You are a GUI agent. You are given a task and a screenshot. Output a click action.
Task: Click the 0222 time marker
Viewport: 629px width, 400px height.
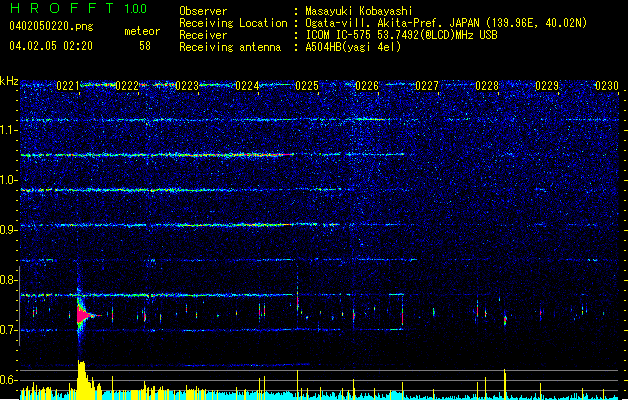pyautogui.click(x=127, y=86)
